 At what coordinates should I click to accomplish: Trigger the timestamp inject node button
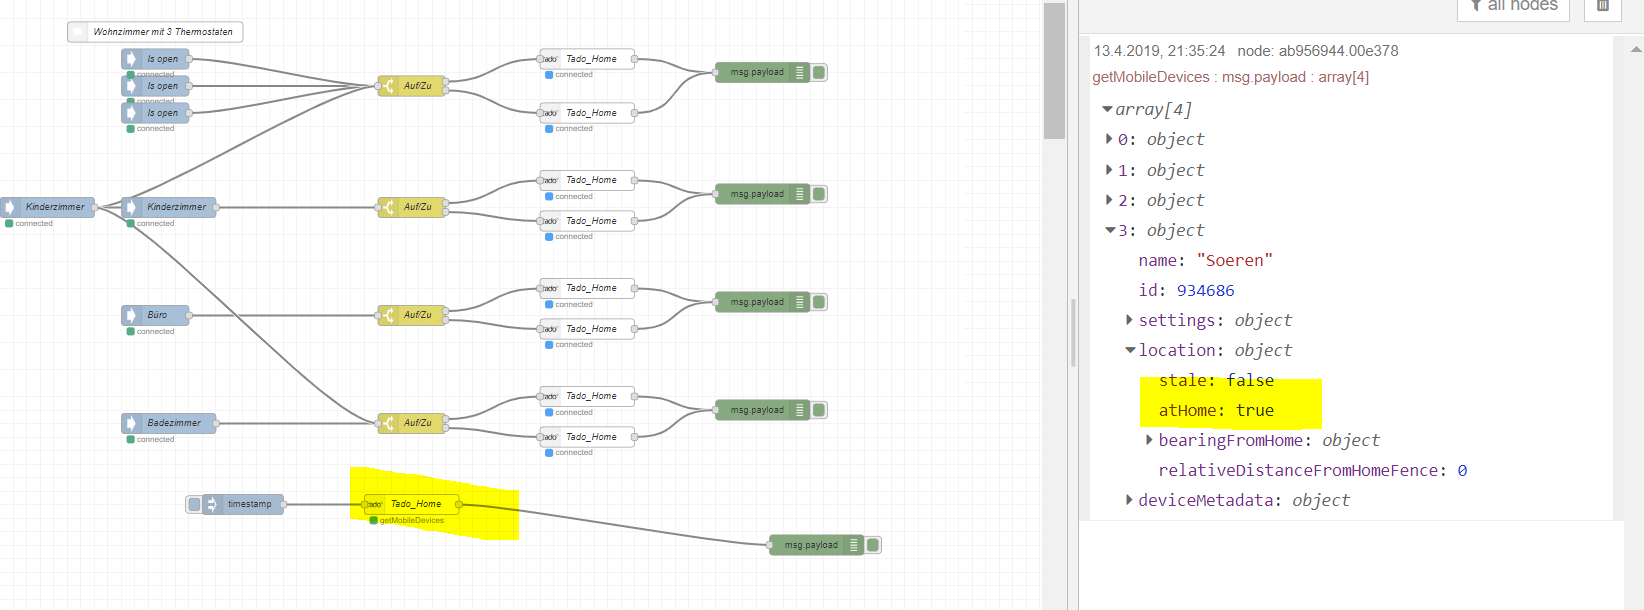194,504
